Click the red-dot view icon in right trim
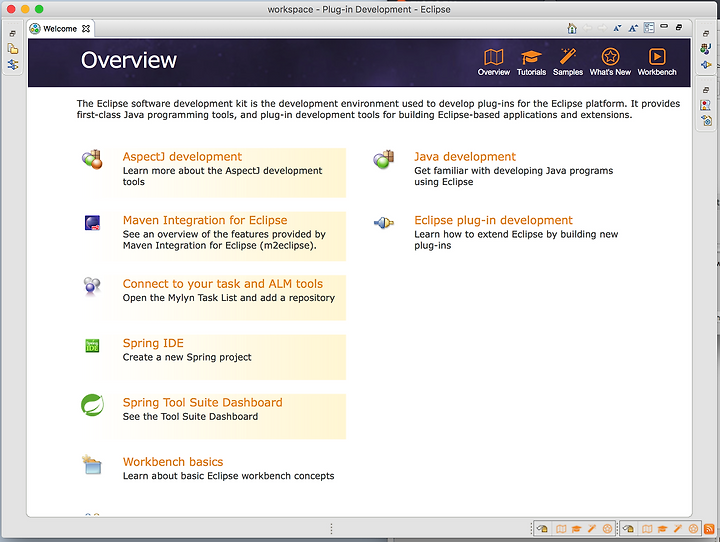Image resolution: width=720 pixels, height=542 pixels. 706,105
